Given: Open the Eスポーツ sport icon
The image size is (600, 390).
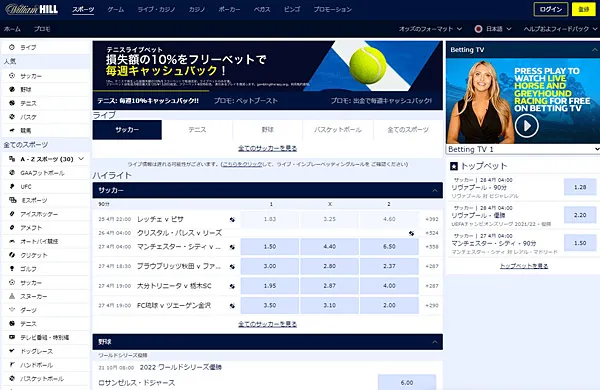Looking at the screenshot, I should (13, 200).
